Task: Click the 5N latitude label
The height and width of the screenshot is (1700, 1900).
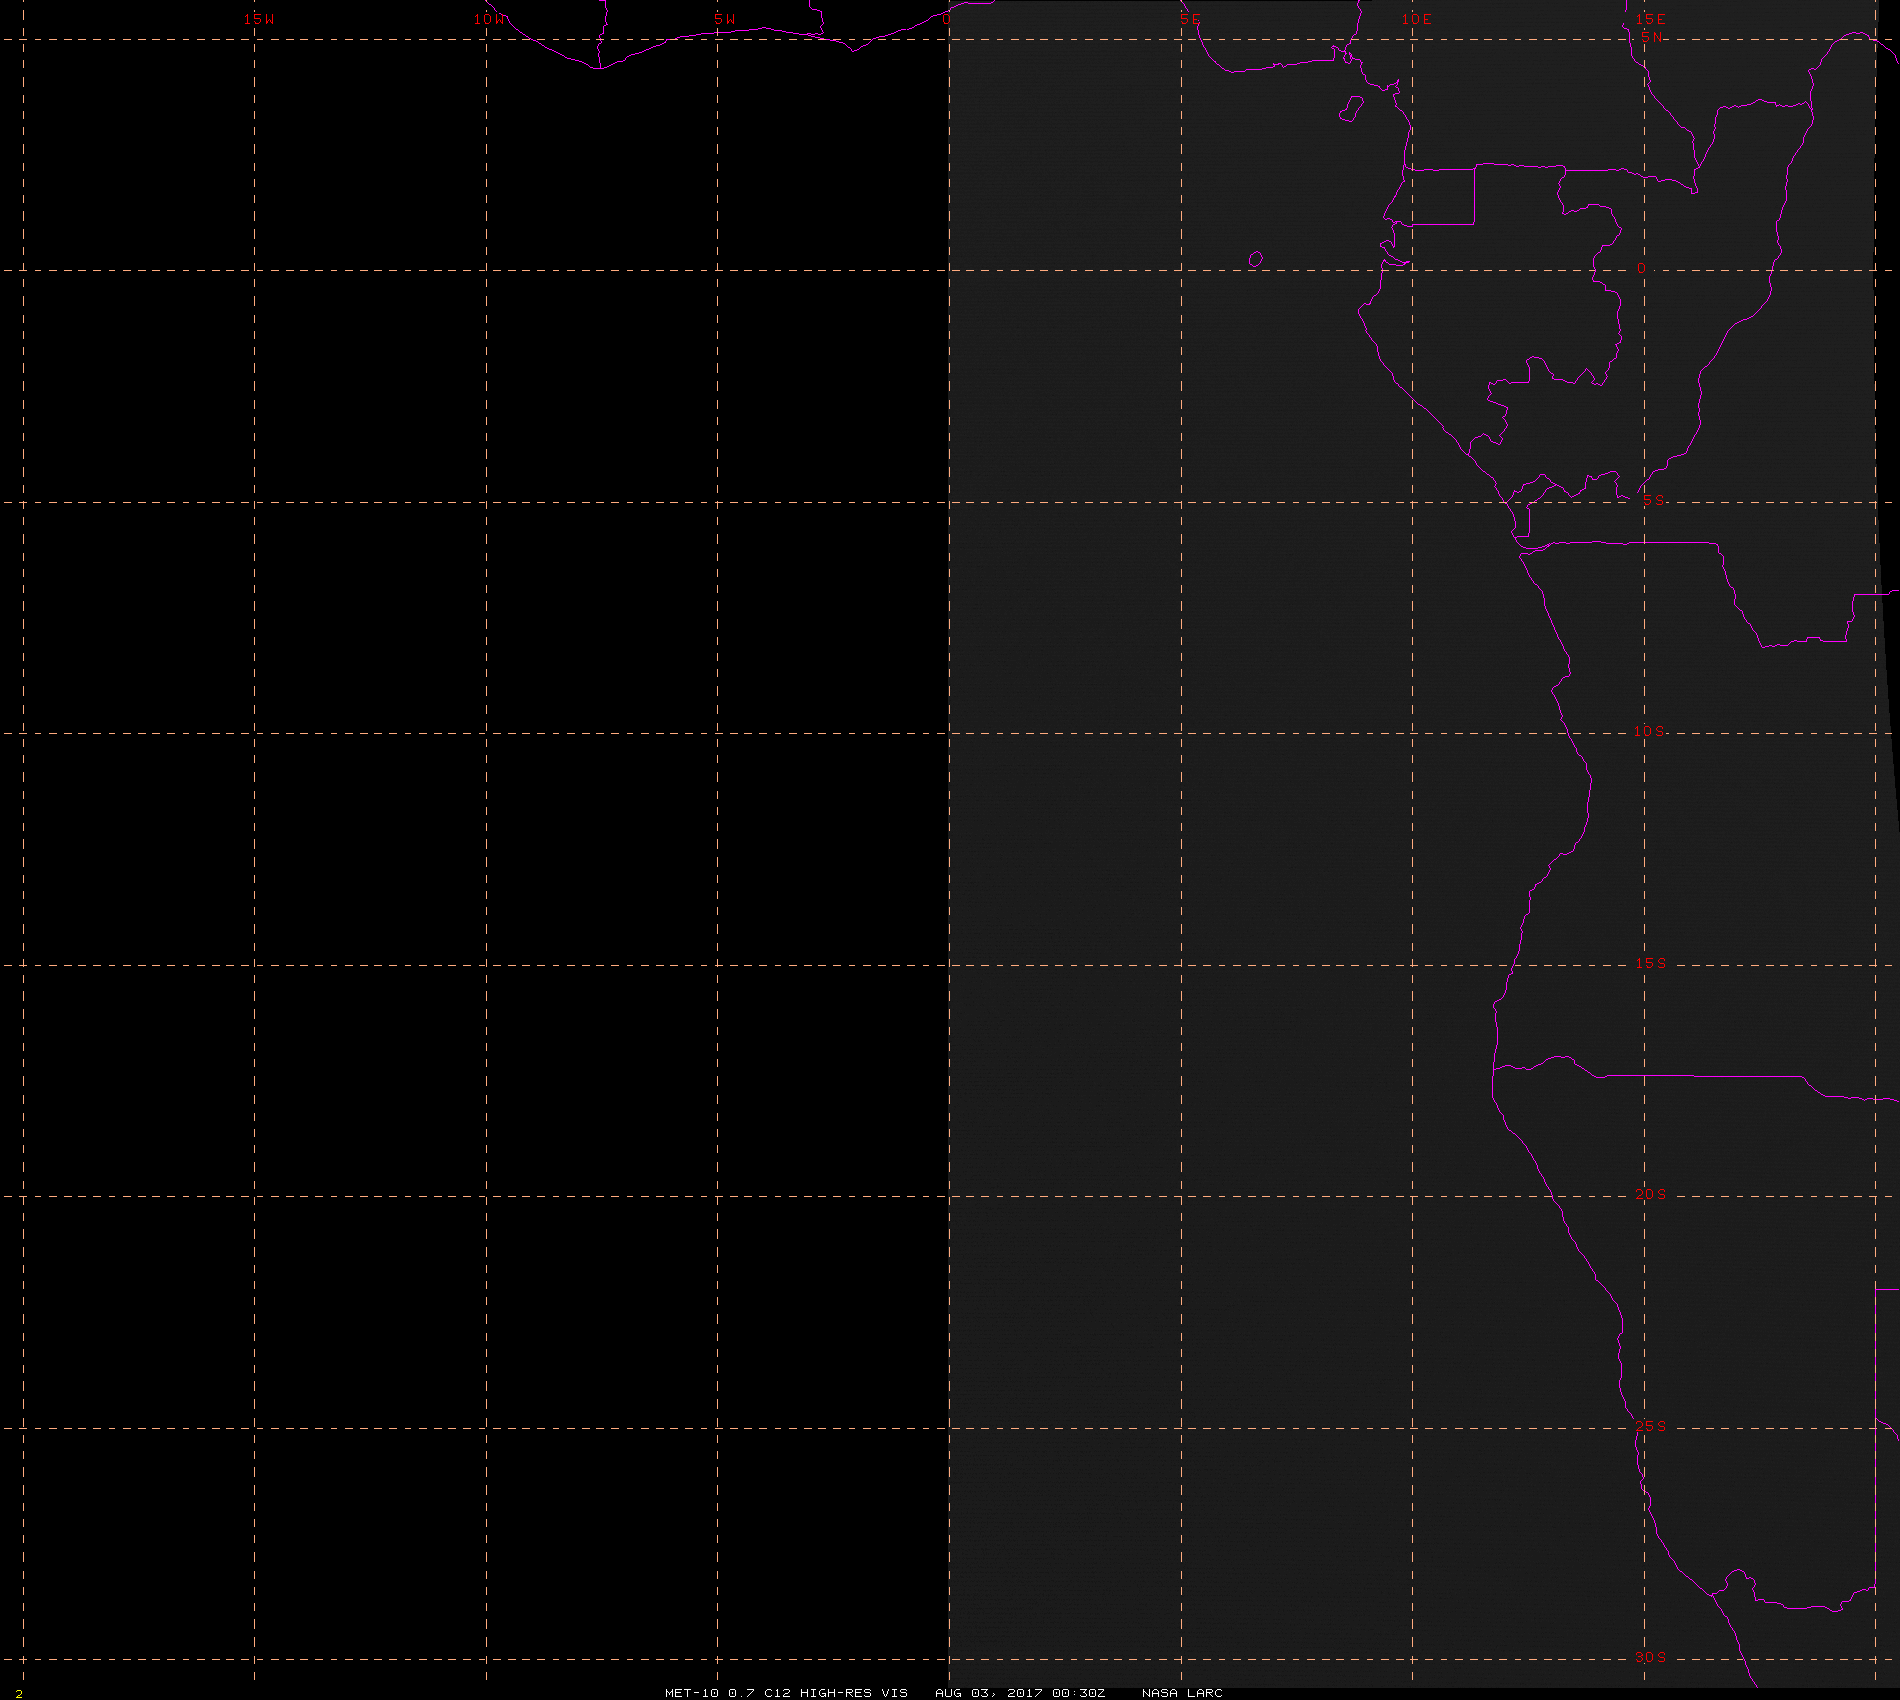Action: tap(1652, 37)
